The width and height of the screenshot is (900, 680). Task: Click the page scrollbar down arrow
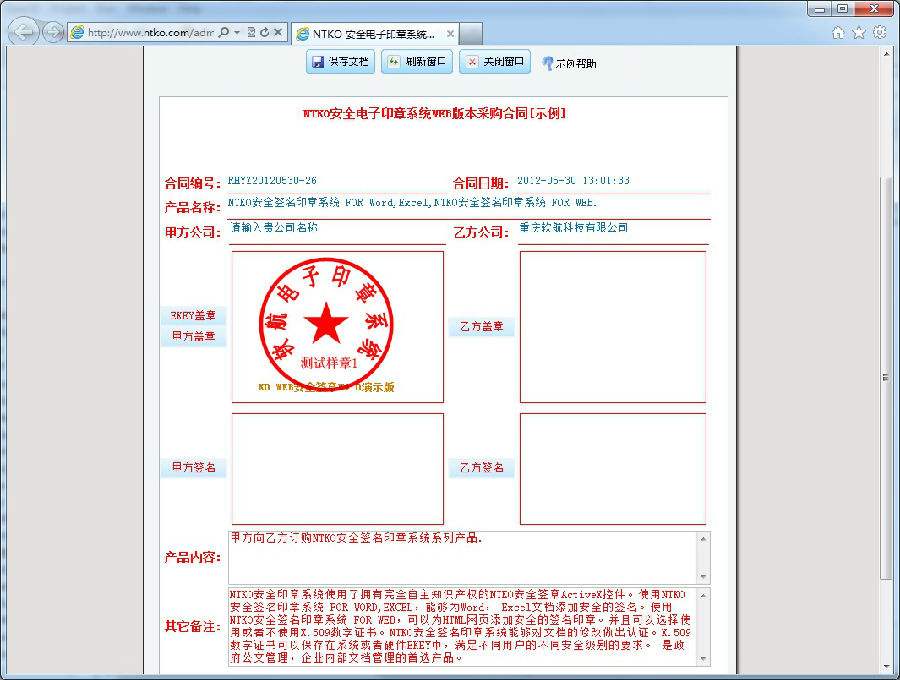point(886,668)
